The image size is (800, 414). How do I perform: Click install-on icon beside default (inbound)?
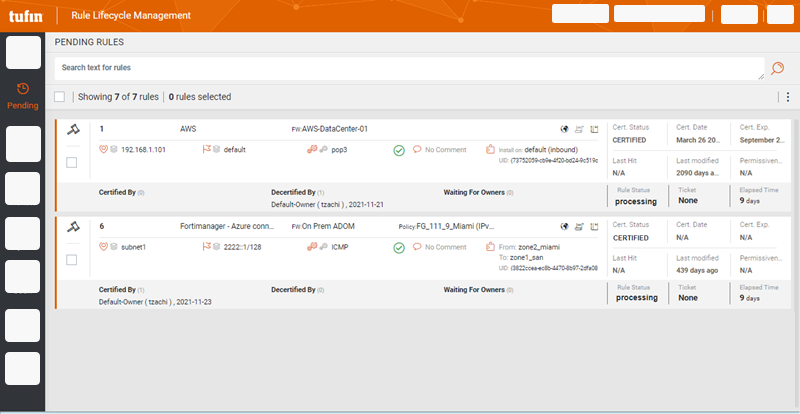490,150
